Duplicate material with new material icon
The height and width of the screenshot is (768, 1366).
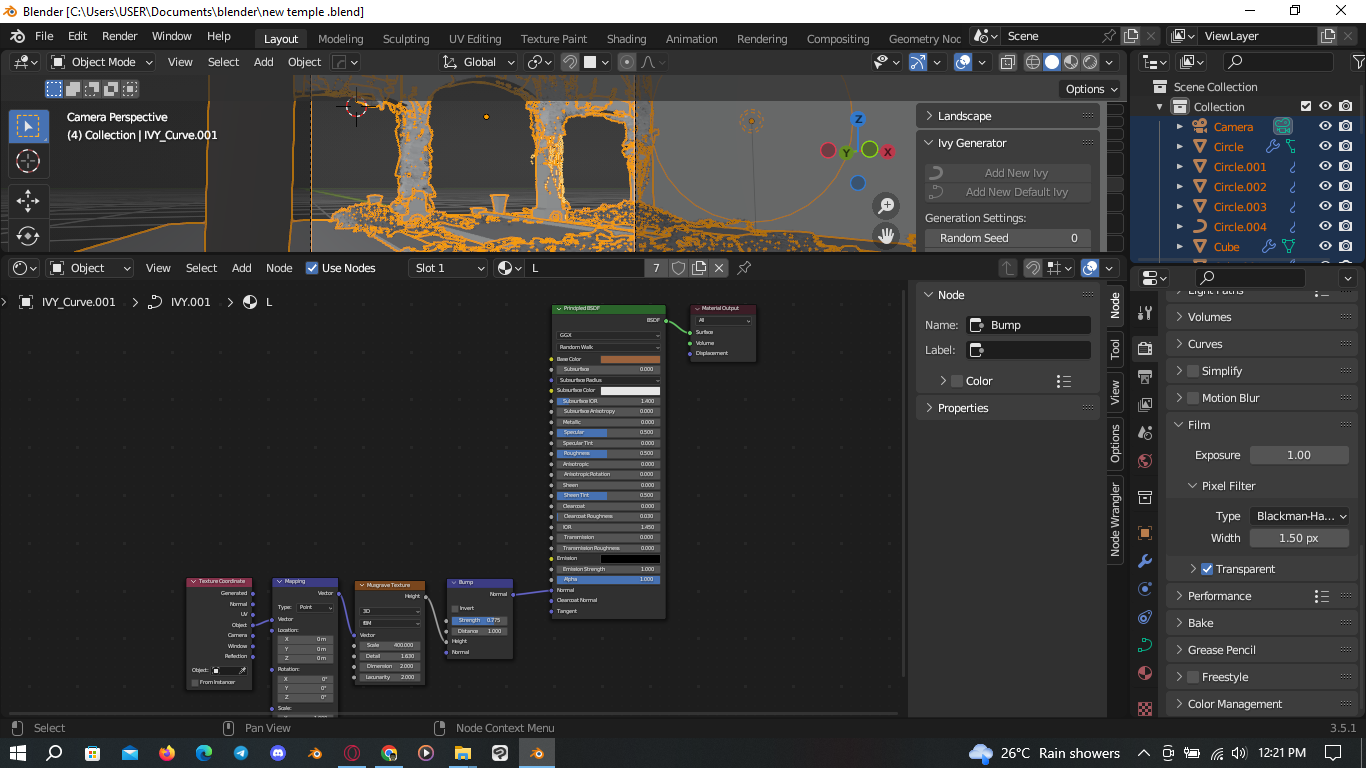pyautogui.click(x=699, y=268)
